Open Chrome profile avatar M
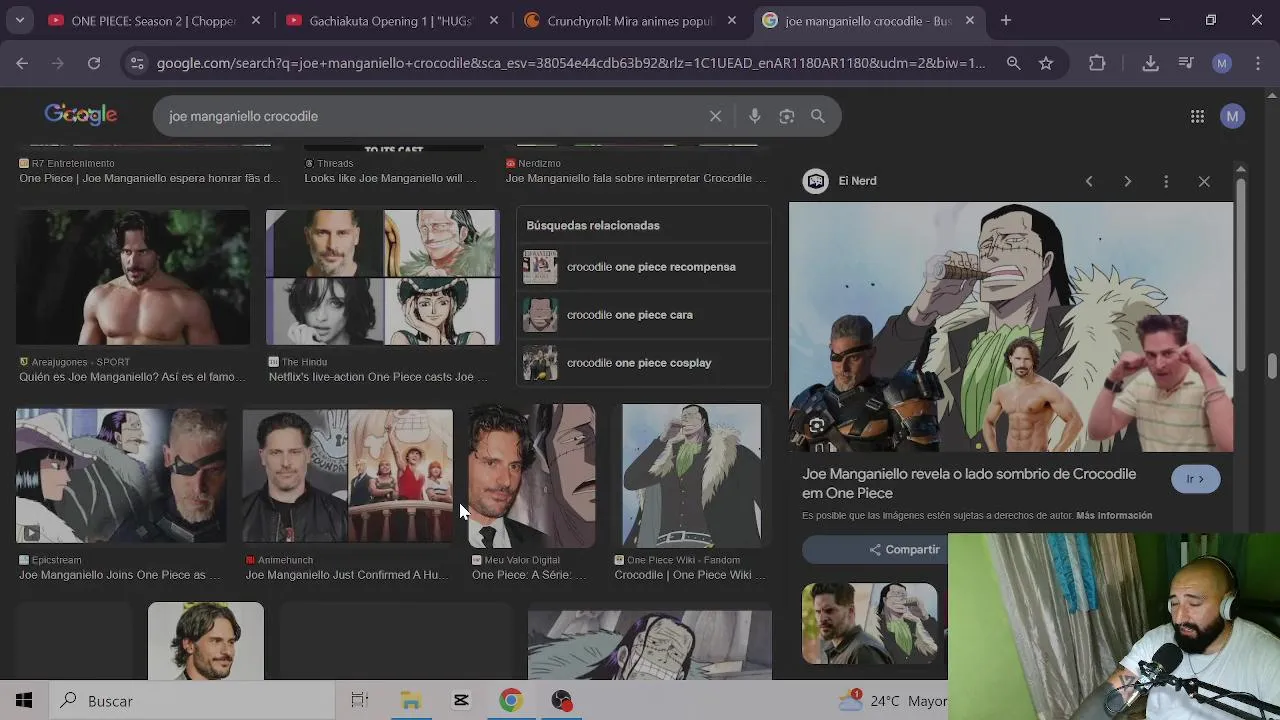Screen dimensions: 1280x720 1221,63
